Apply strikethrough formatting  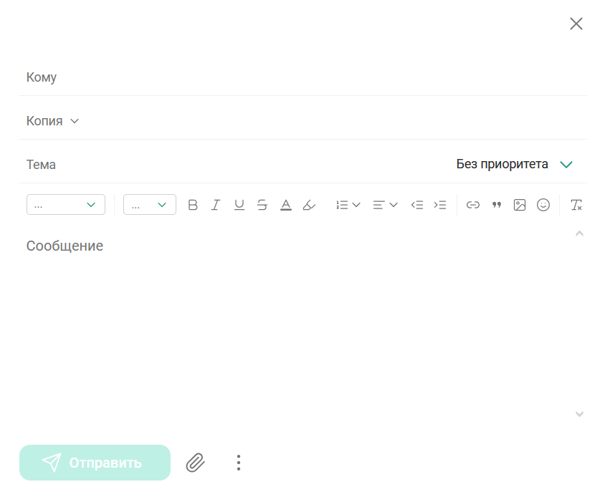click(x=262, y=205)
